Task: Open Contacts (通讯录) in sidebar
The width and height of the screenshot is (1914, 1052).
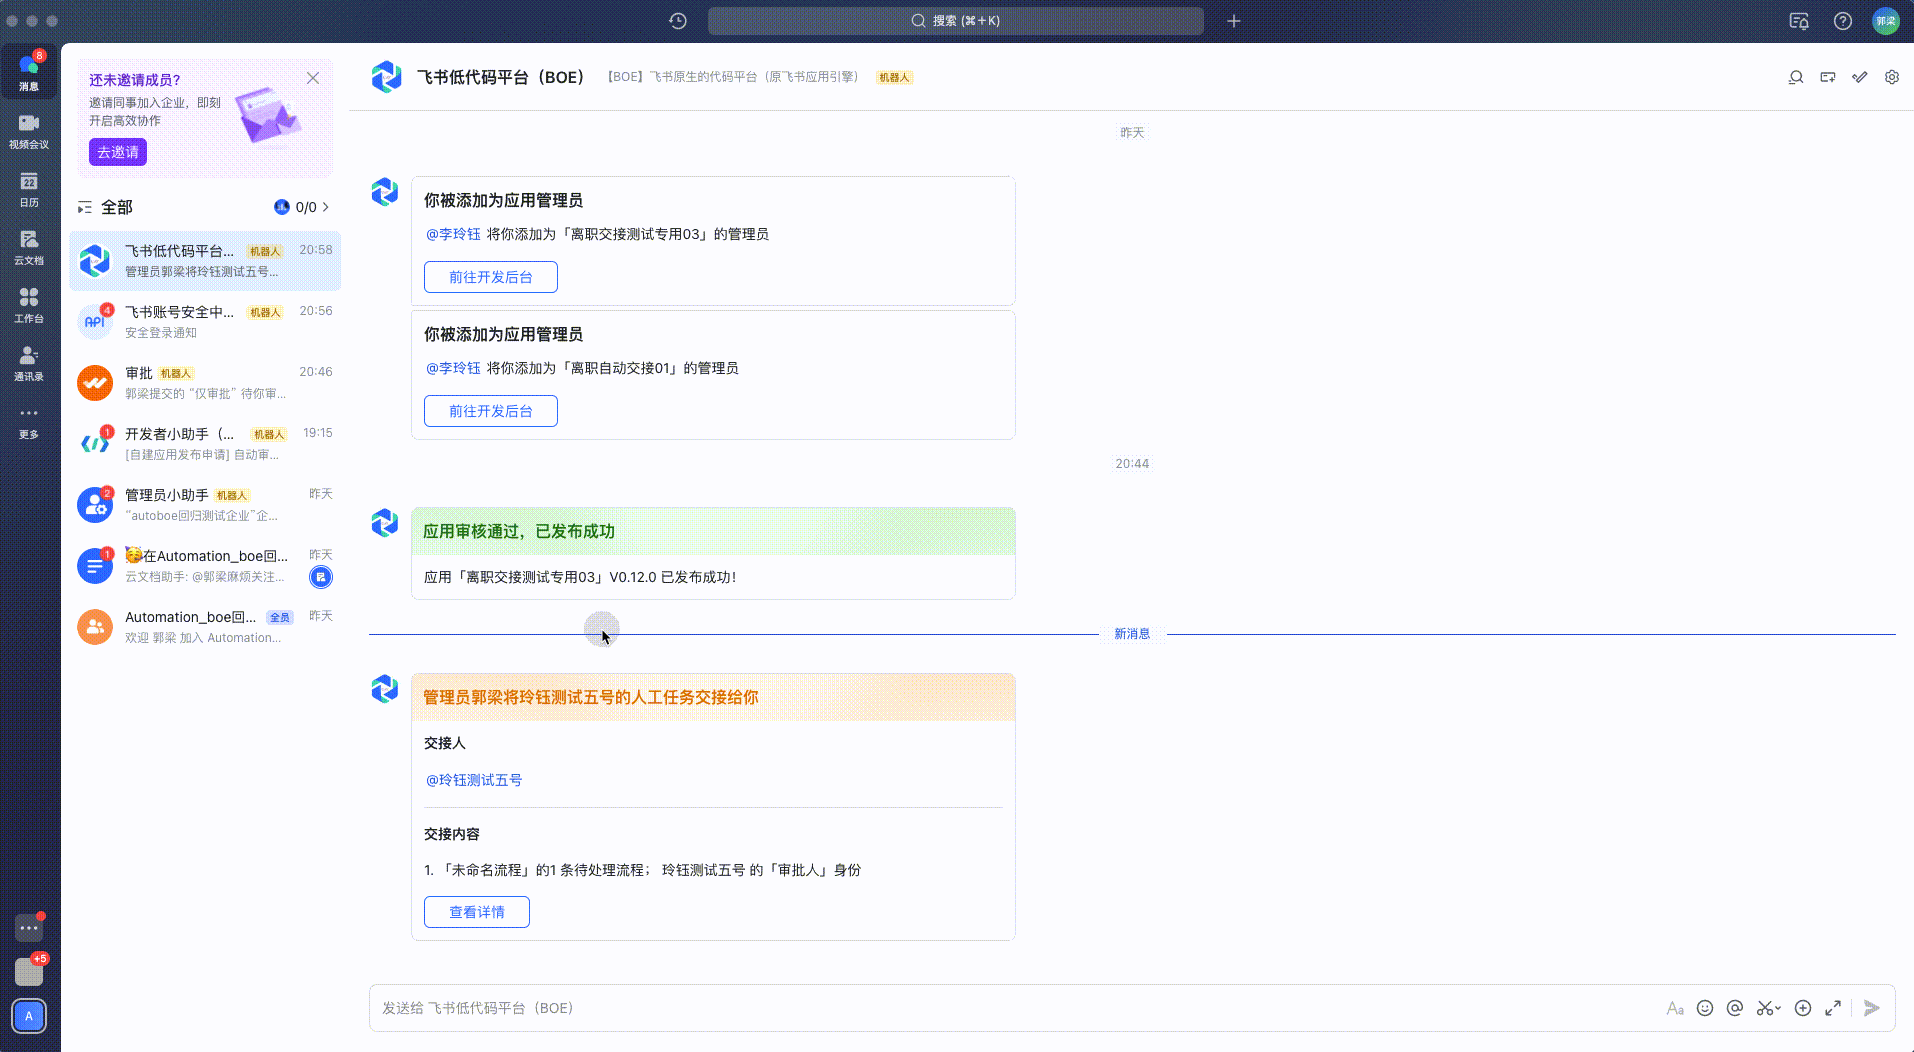Action: [29, 363]
